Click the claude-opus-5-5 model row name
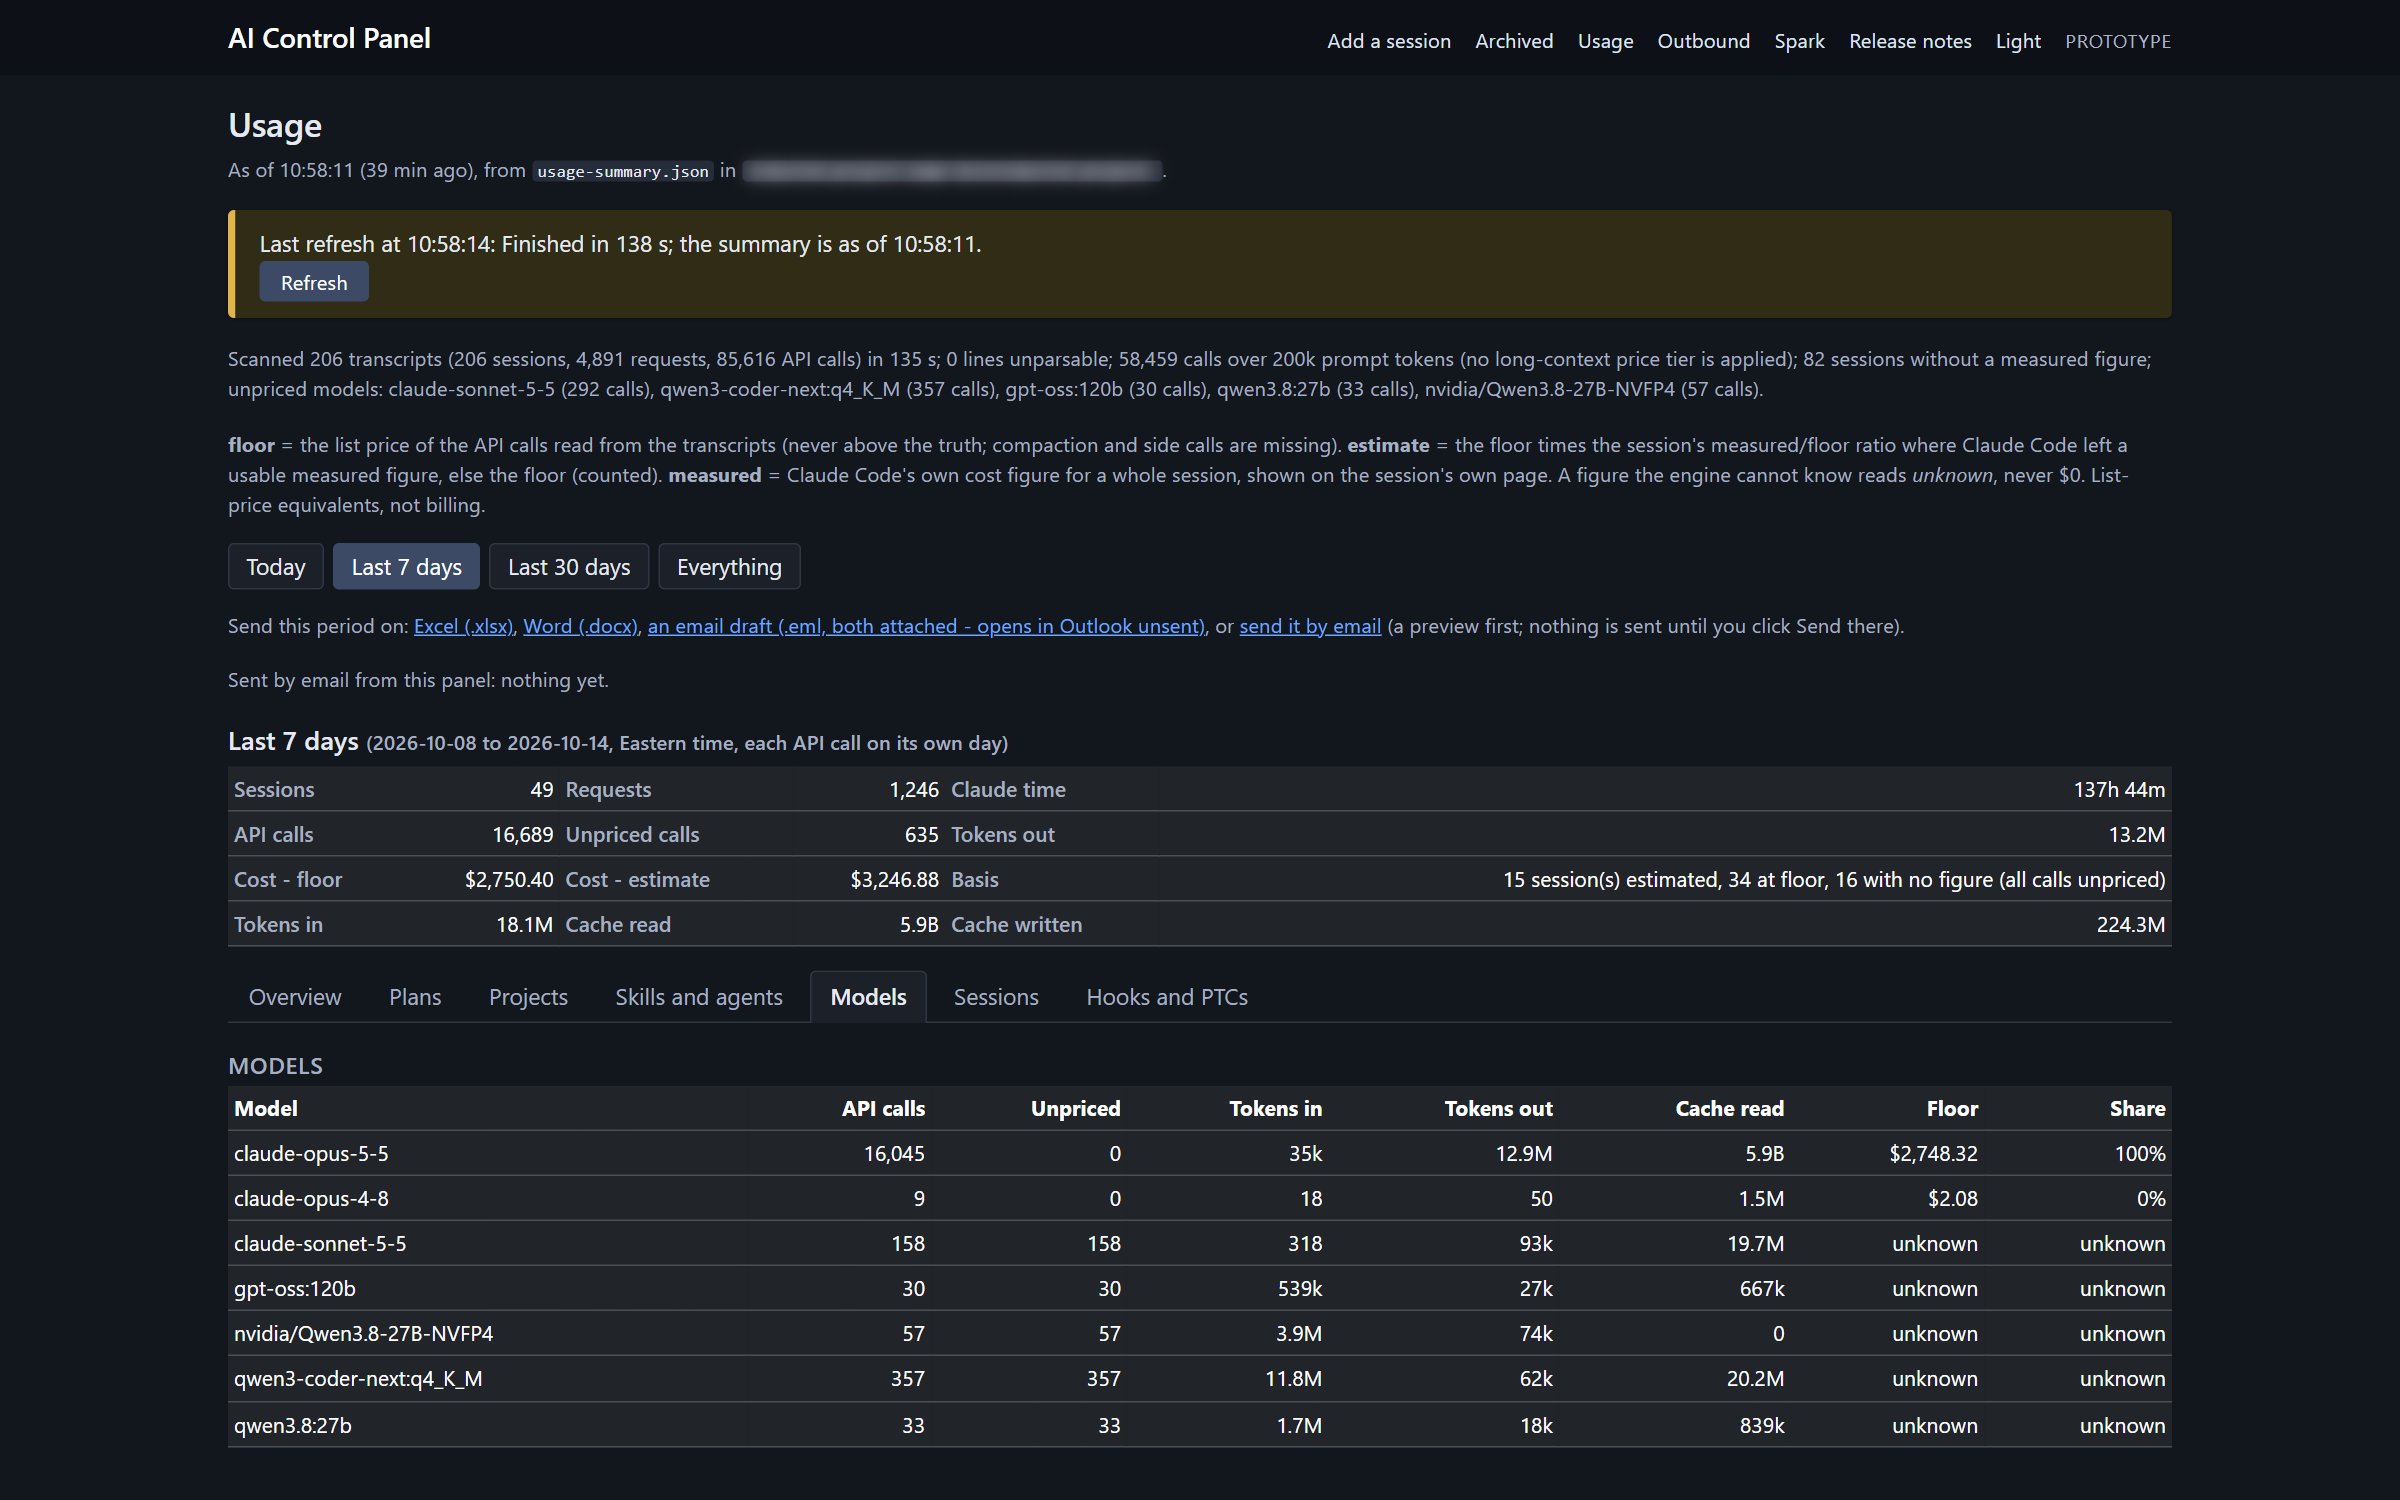The image size is (2400, 1500). pos(311,1153)
